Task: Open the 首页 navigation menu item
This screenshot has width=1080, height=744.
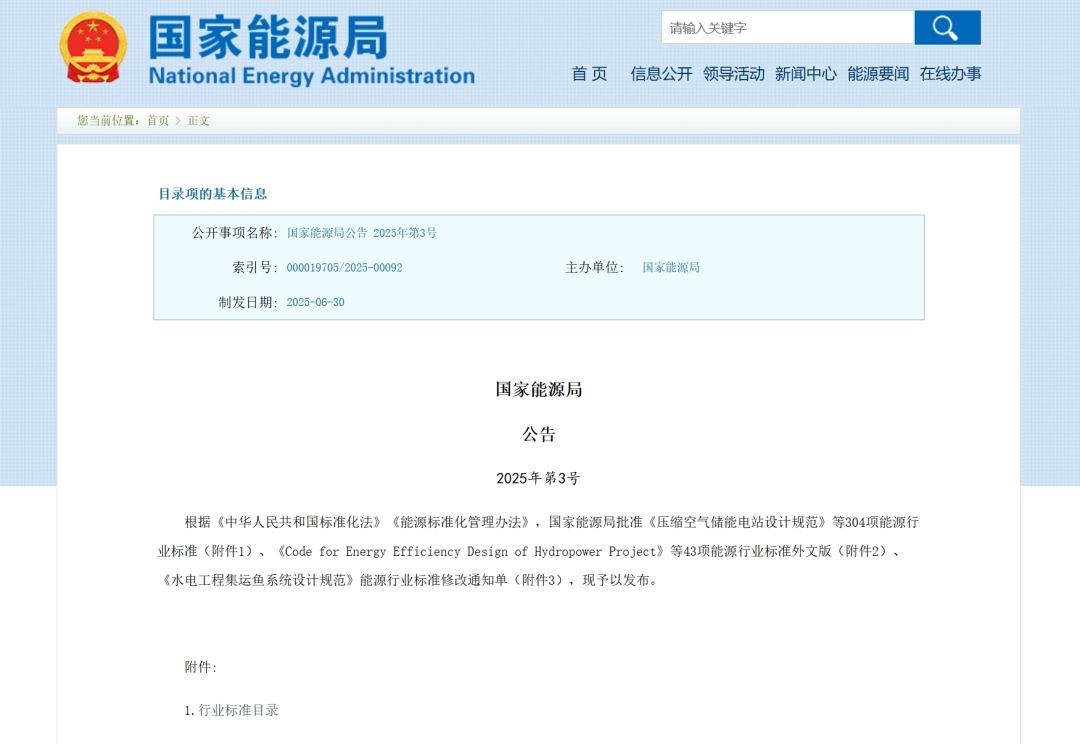Action: coord(589,74)
